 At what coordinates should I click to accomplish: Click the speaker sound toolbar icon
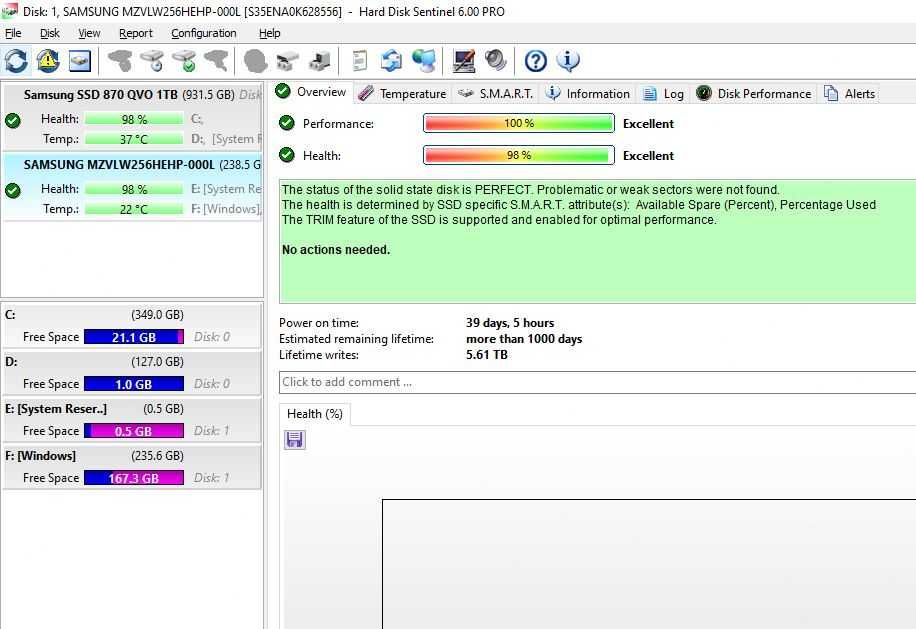coord(495,61)
